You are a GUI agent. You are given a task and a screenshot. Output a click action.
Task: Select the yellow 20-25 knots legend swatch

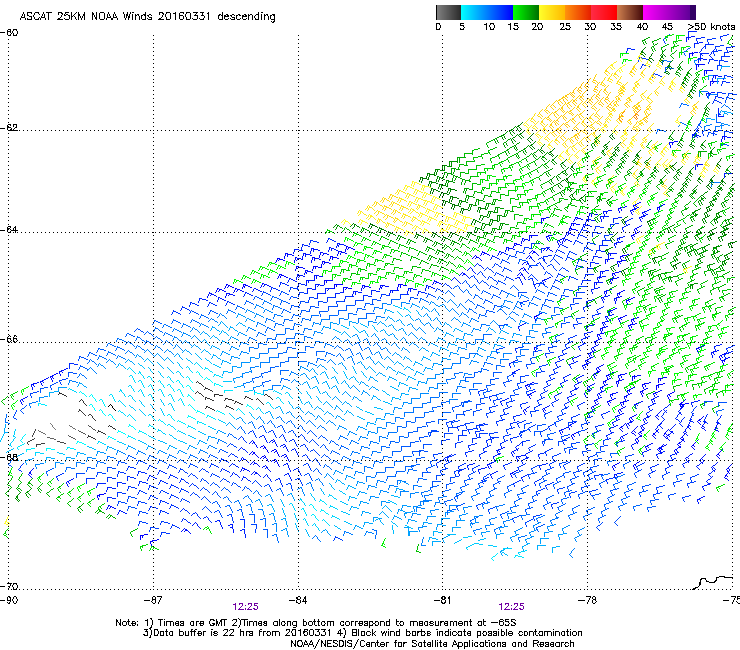[552, 12]
